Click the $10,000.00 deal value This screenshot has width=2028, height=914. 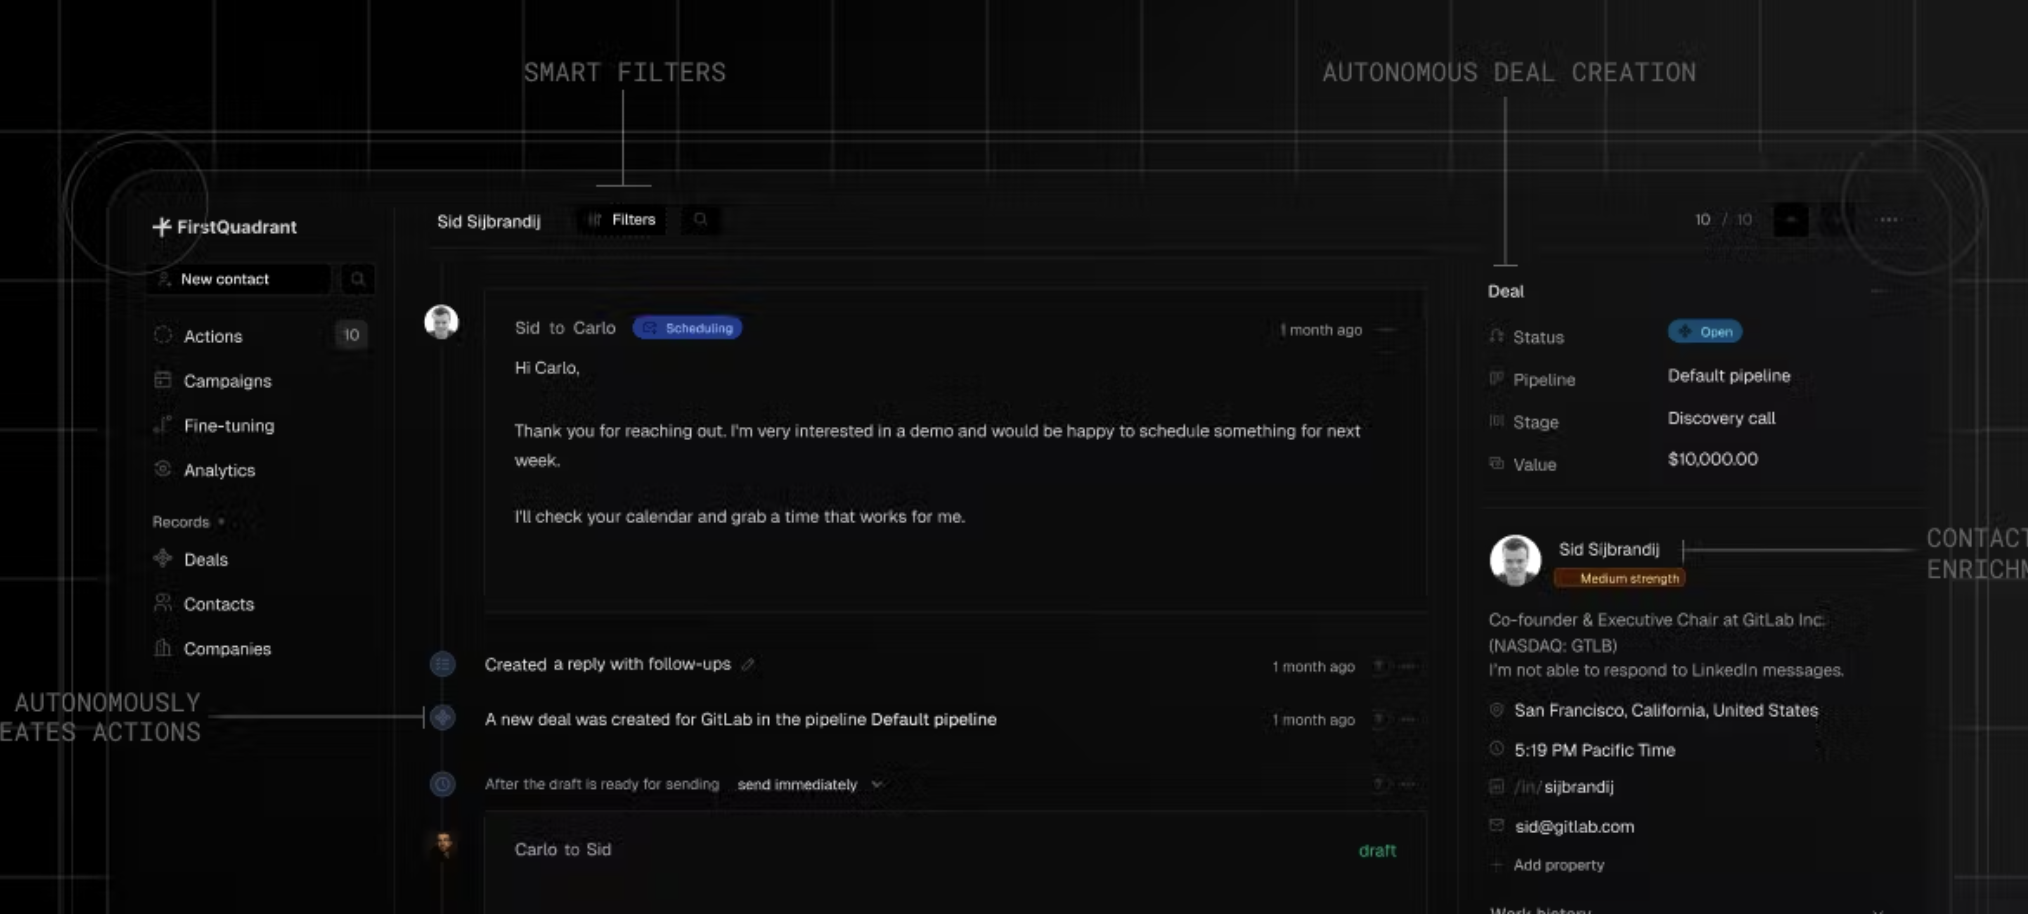(1712, 460)
